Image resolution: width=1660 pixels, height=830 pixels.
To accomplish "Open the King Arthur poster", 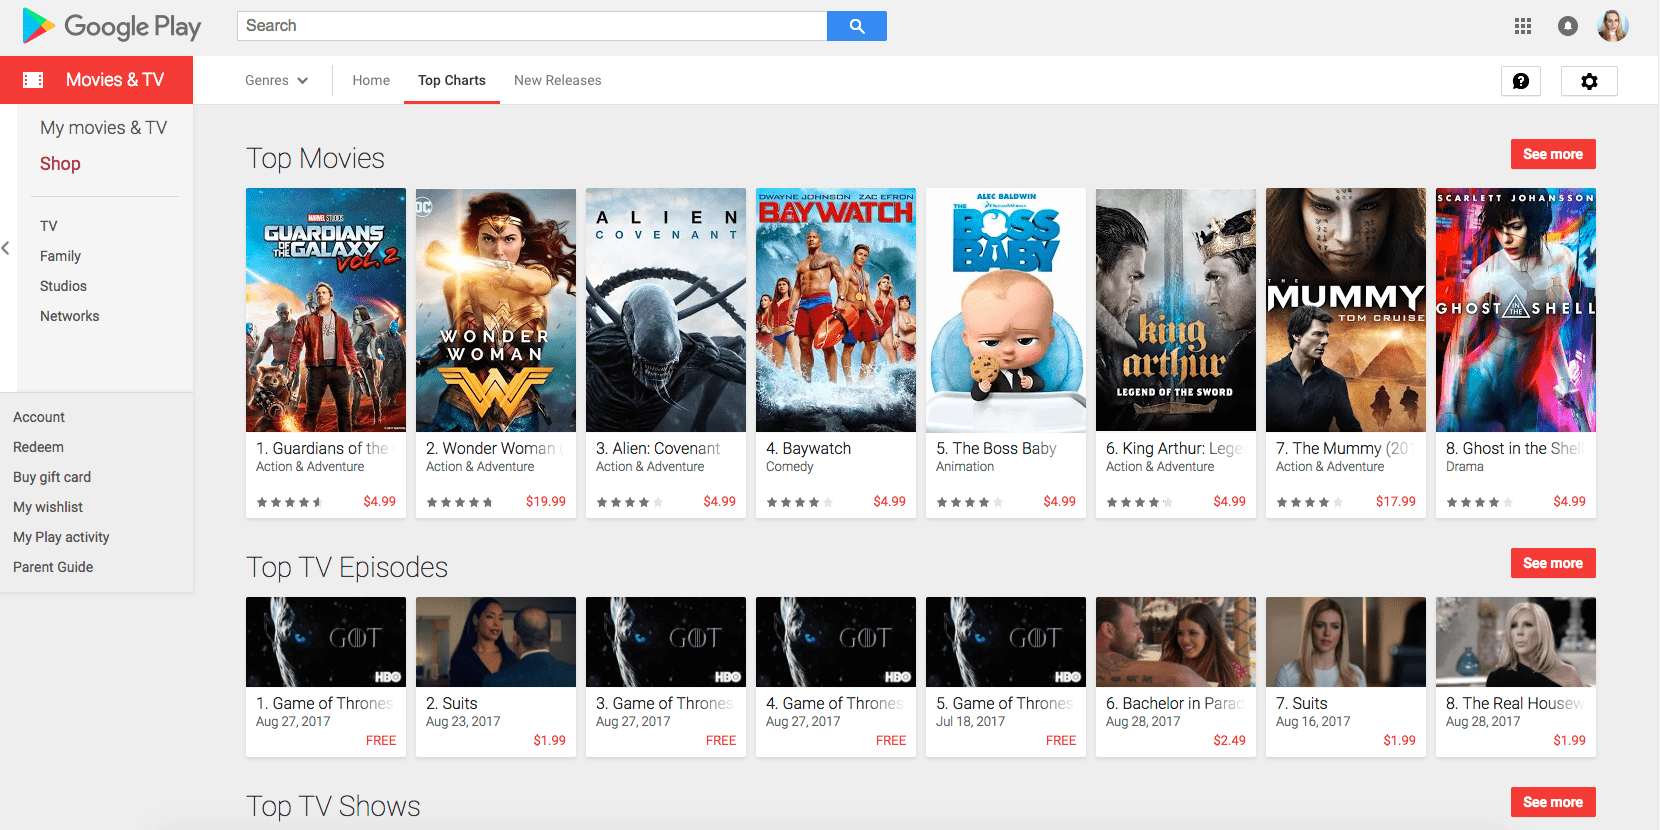I will click(1176, 310).
